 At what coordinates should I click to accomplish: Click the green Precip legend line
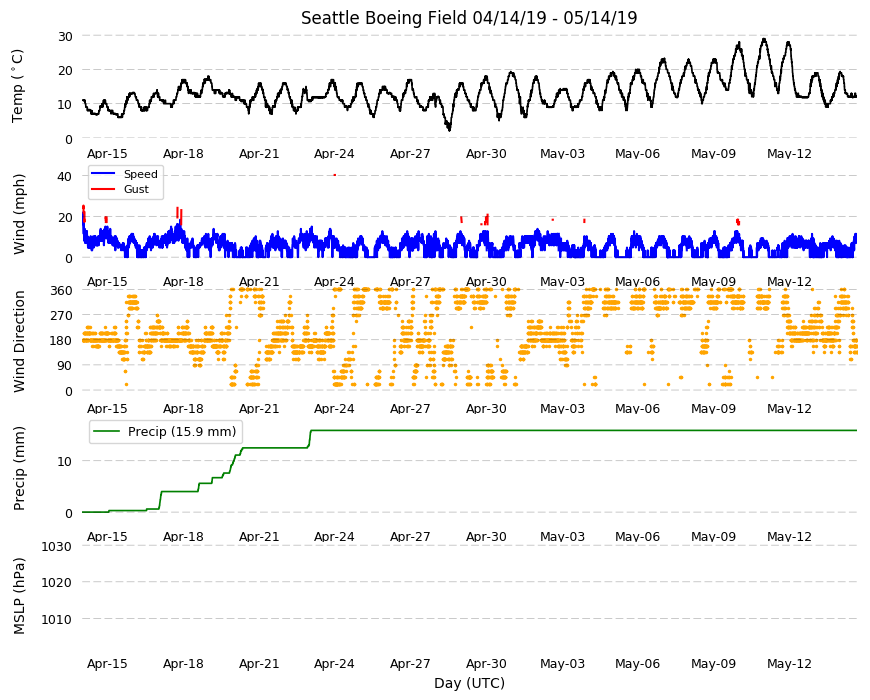[x=107, y=432]
